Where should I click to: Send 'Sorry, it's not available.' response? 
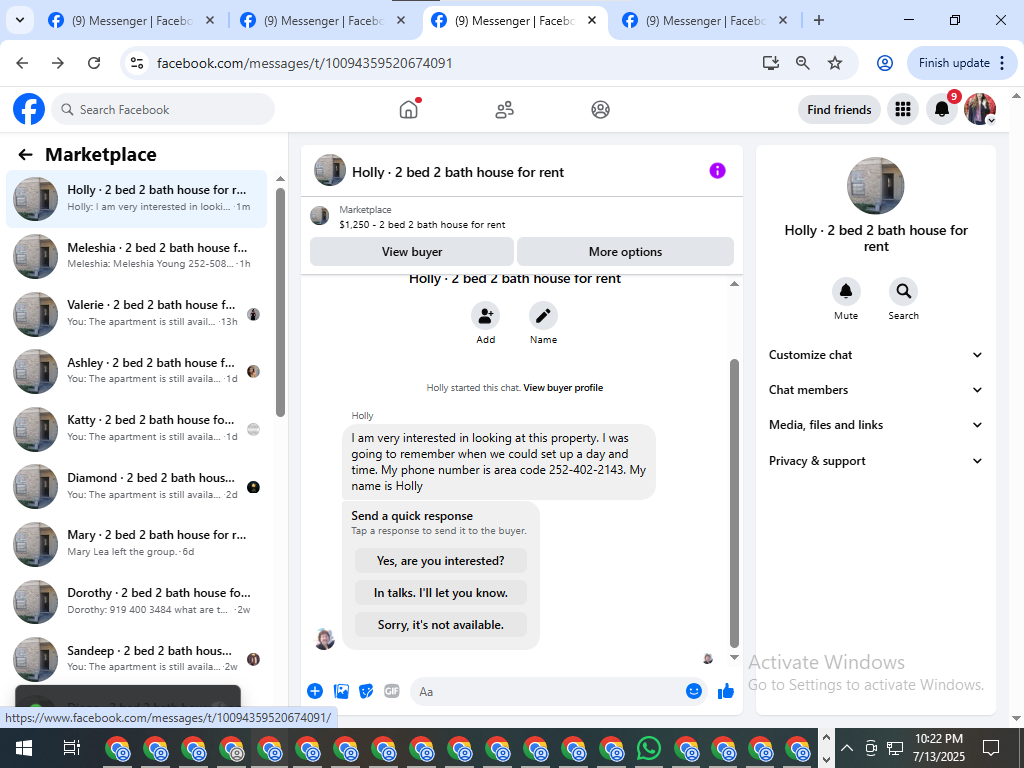[441, 625]
